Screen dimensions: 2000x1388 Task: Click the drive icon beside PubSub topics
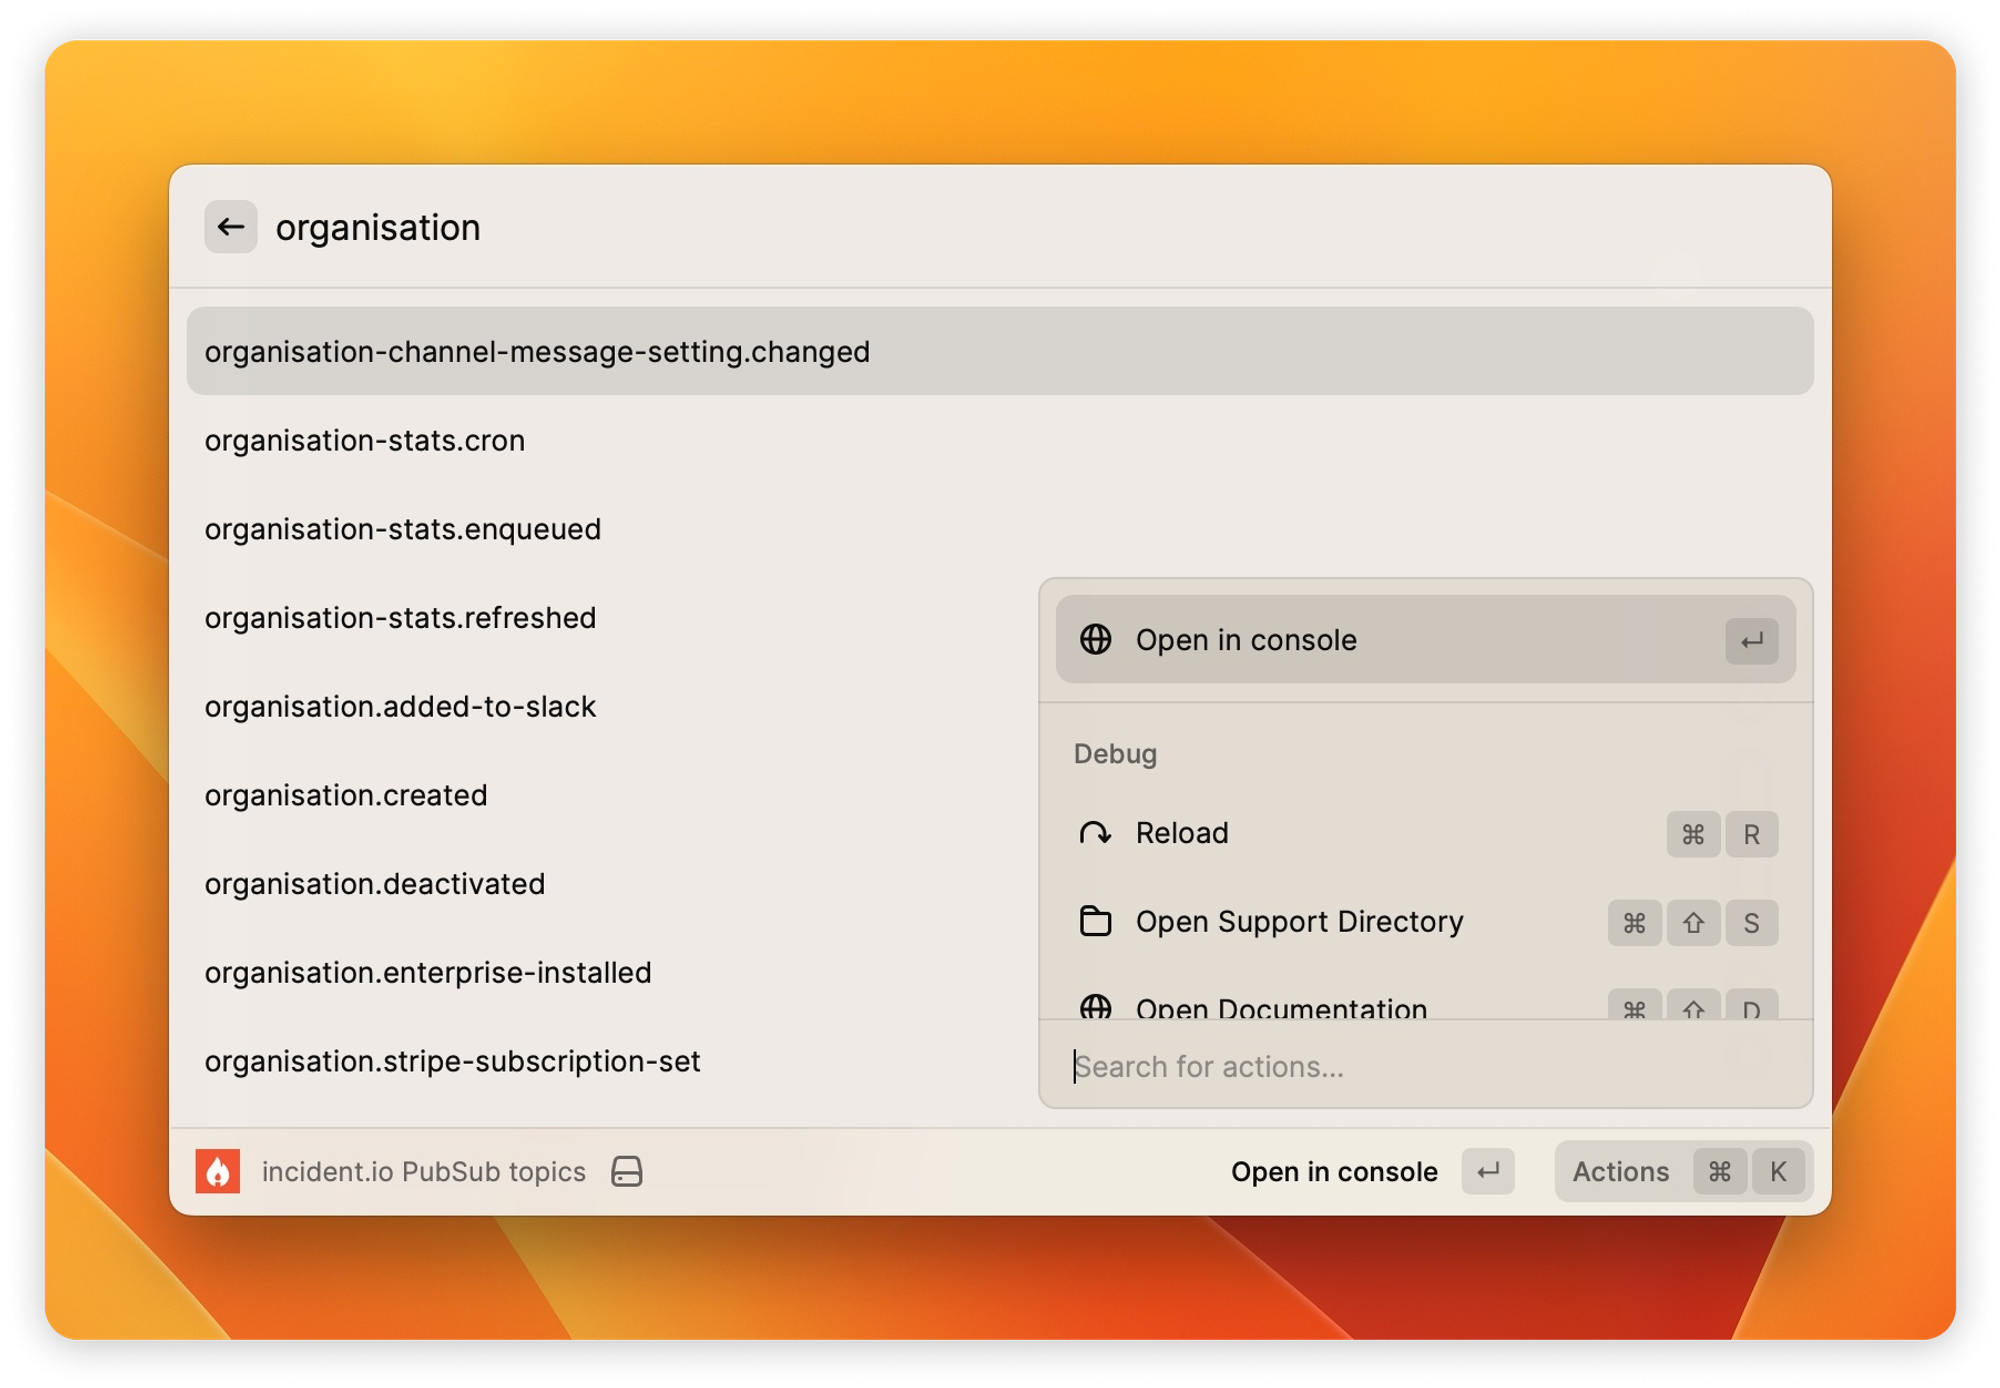click(627, 1171)
